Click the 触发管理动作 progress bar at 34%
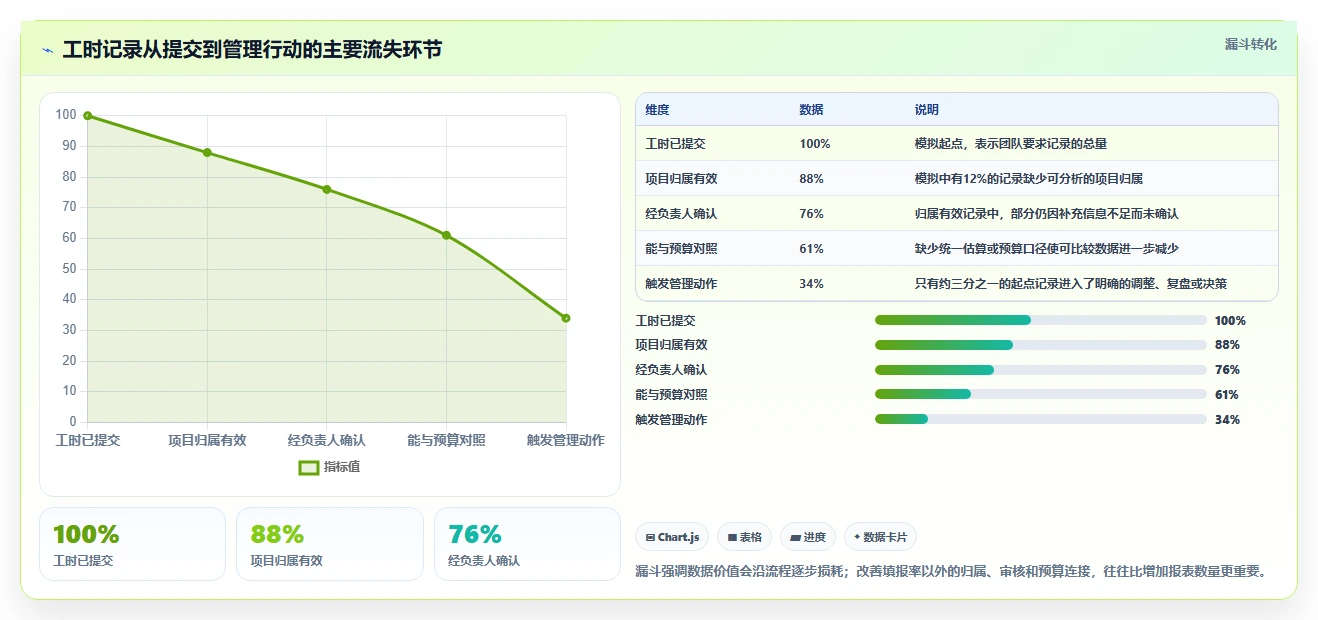This screenshot has width=1318, height=620. pos(1041,419)
